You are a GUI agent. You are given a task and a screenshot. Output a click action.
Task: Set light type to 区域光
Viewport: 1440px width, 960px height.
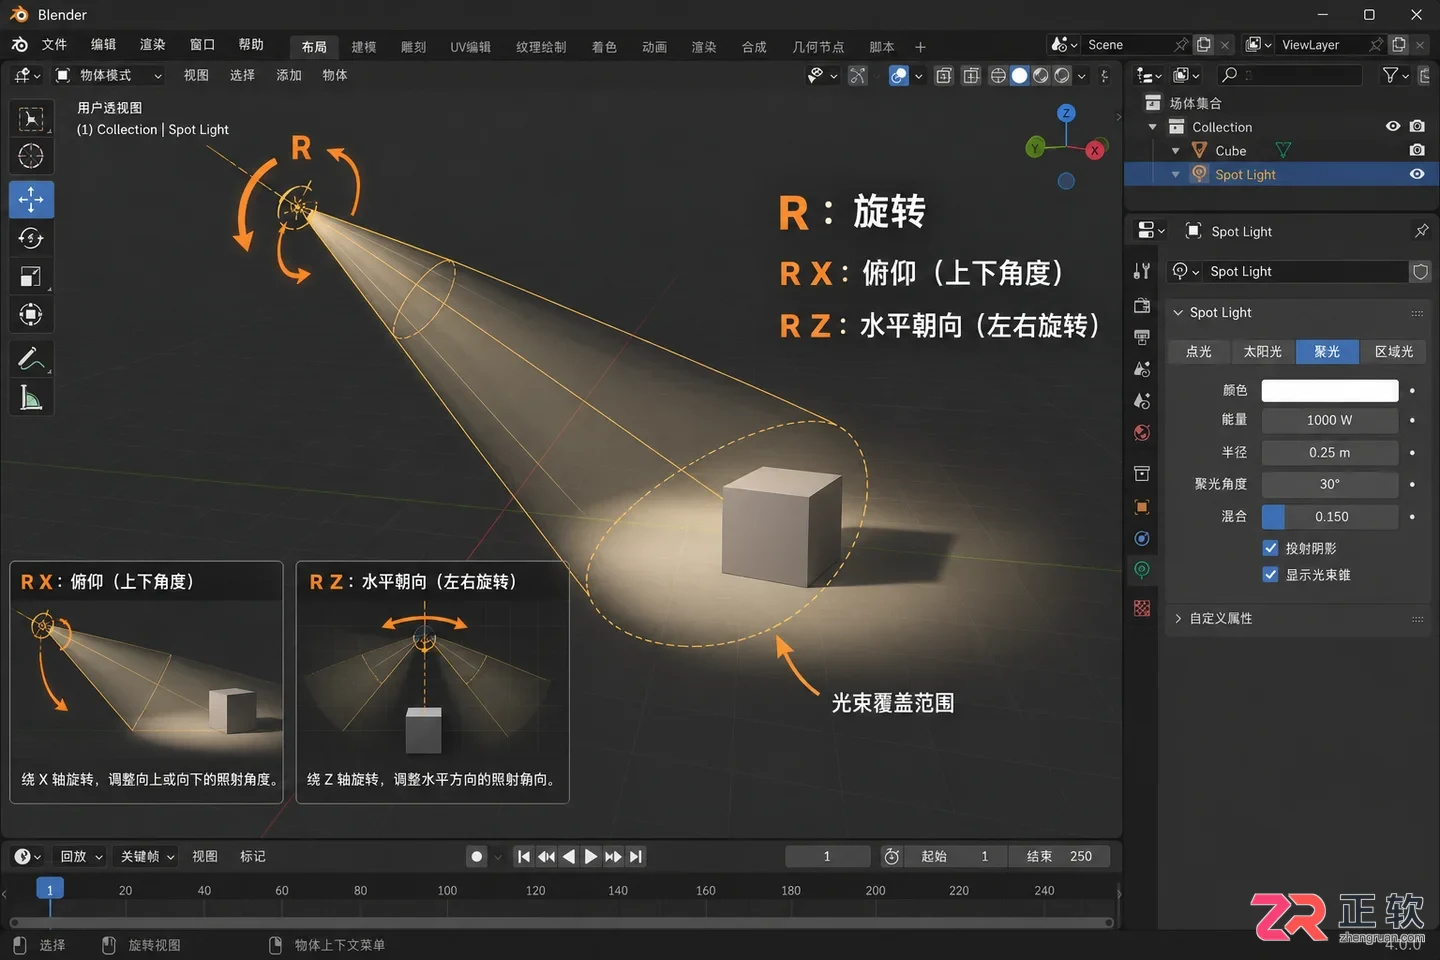[1394, 352]
